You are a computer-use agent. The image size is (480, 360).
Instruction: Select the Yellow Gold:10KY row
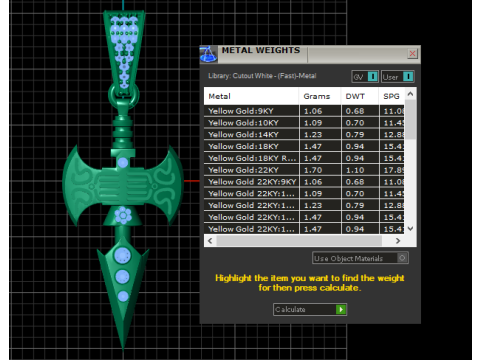(x=304, y=123)
